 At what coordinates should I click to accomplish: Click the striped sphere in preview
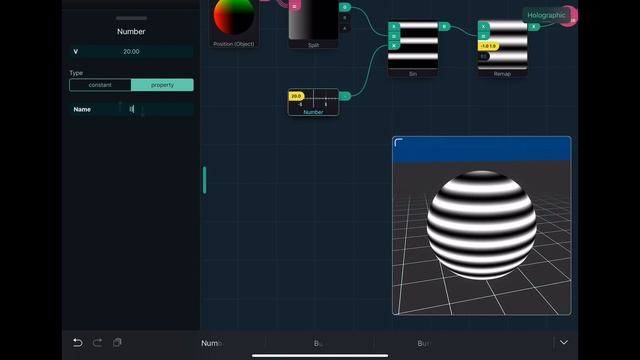pyautogui.click(x=482, y=225)
